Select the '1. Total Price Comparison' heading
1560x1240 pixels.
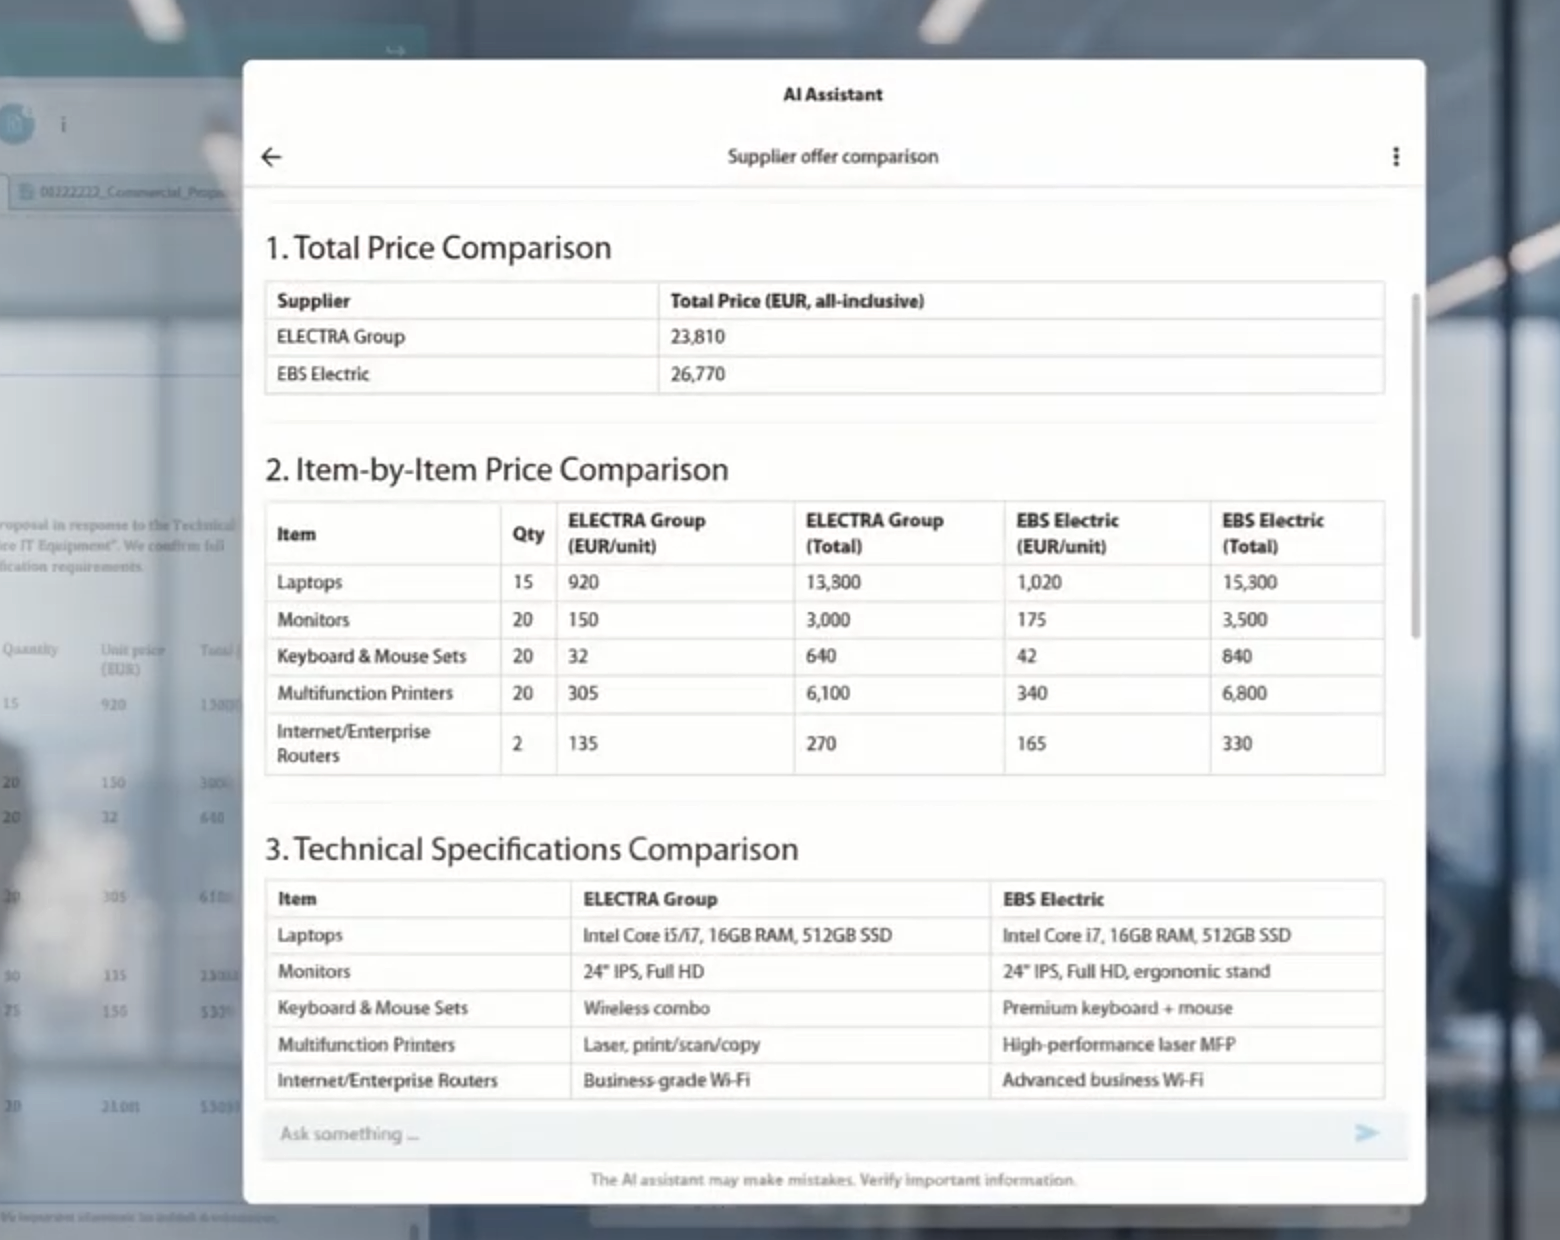tap(438, 248)
